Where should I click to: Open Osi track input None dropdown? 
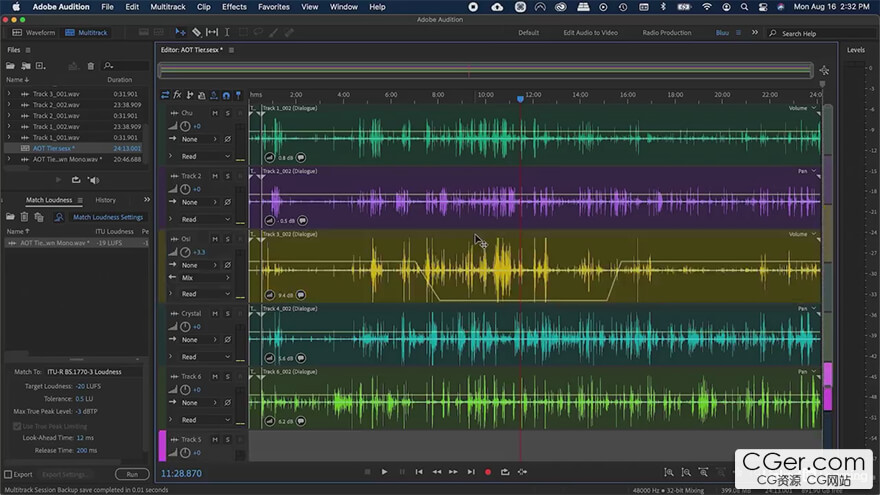(199, 265)
